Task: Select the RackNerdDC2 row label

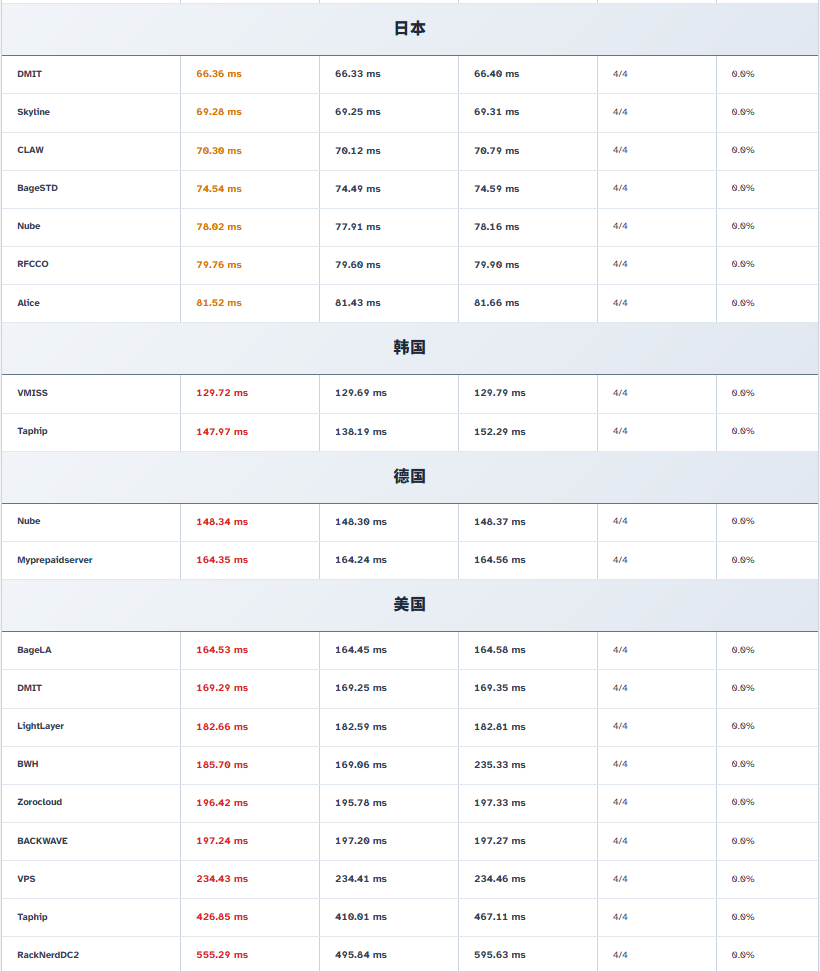Action: click(x=48, y=955)
